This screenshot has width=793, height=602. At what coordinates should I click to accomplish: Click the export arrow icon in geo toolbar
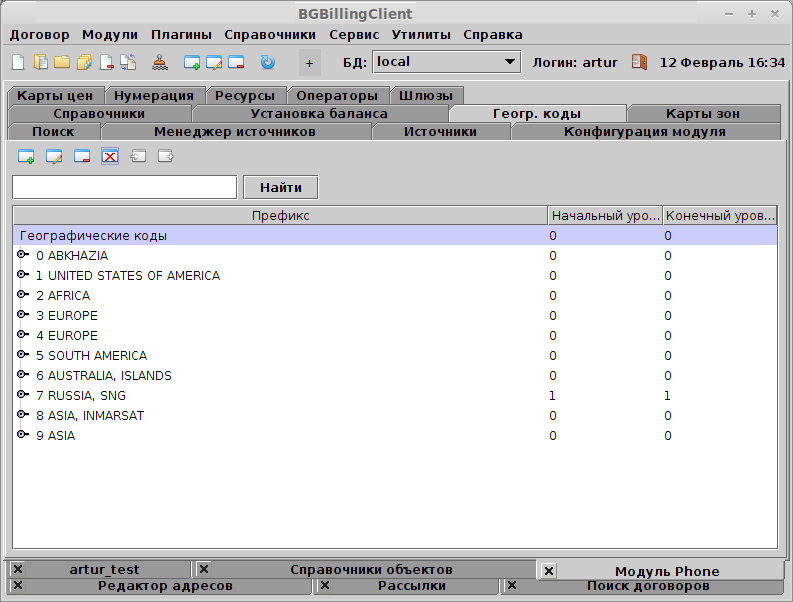point(166,156)
